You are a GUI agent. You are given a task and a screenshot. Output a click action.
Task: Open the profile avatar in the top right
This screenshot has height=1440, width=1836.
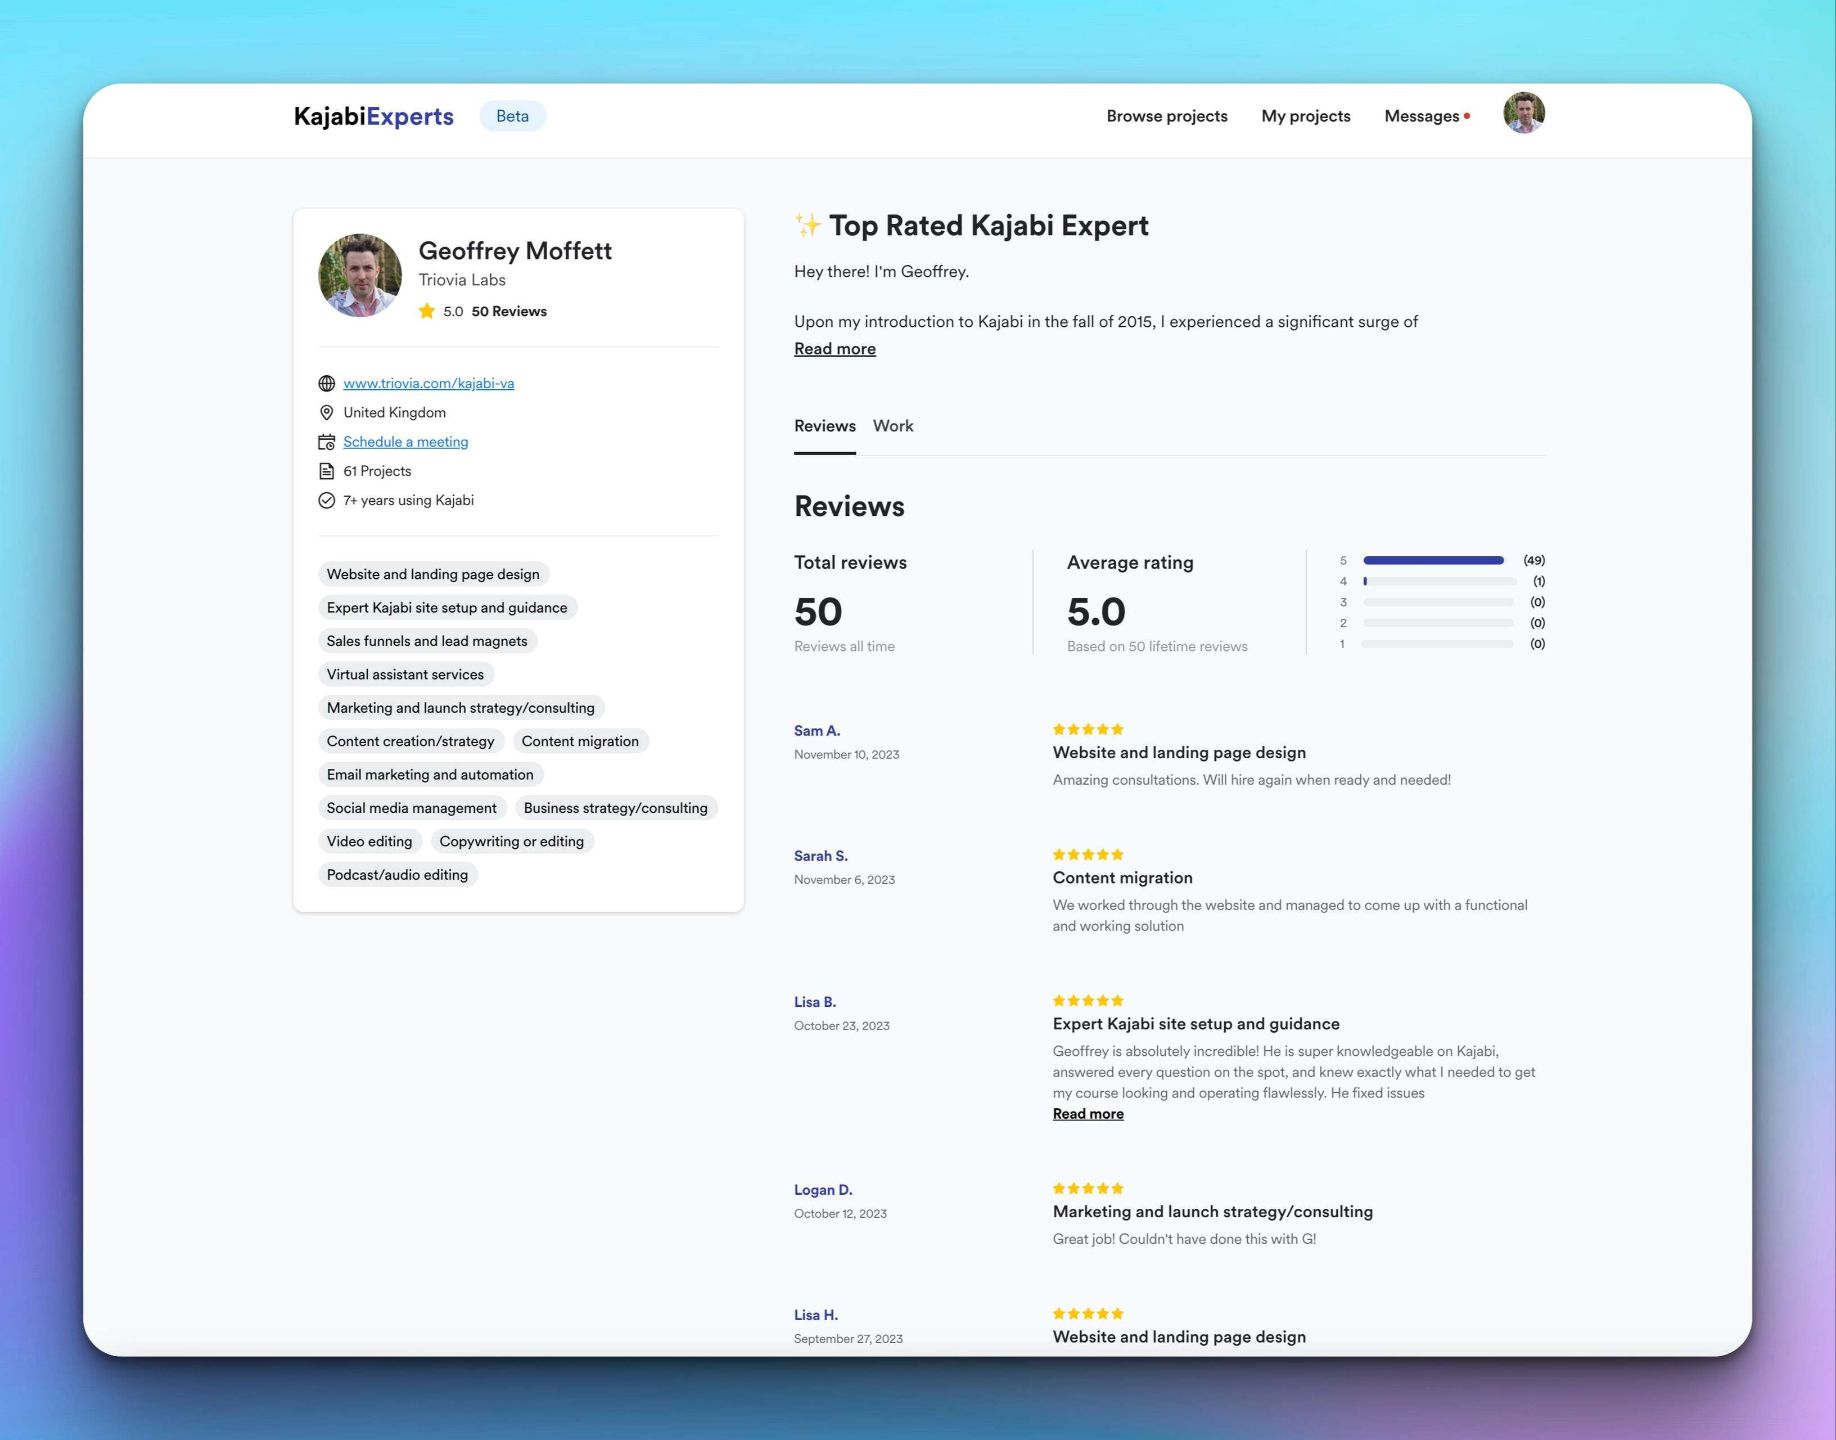point(1523,113)
